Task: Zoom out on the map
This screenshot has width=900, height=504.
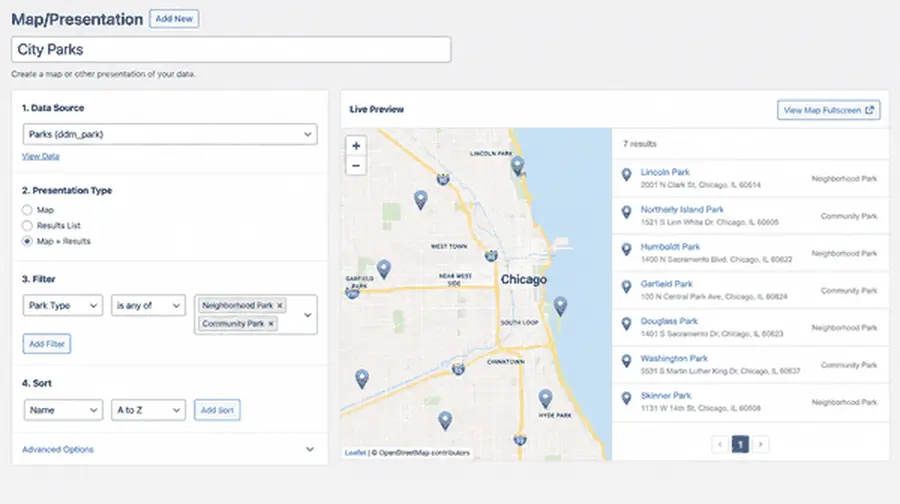Action: tap(356, 166)
